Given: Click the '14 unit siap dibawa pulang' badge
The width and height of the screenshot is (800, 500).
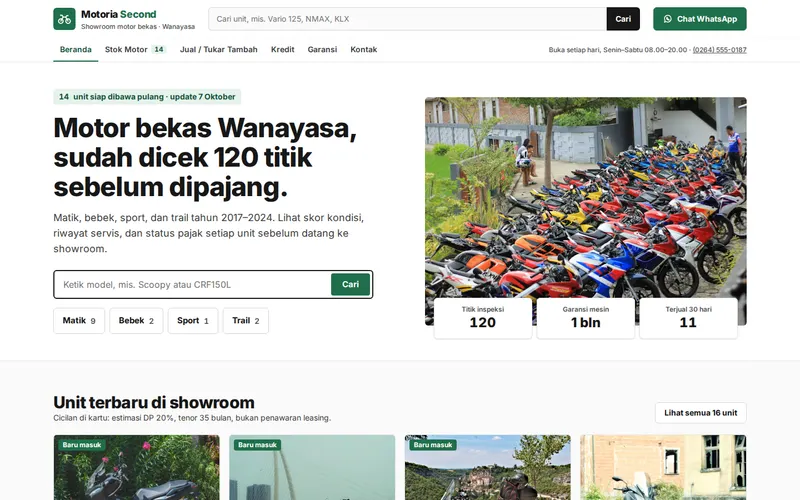Looking at the screenshot, I should point(147,96).
